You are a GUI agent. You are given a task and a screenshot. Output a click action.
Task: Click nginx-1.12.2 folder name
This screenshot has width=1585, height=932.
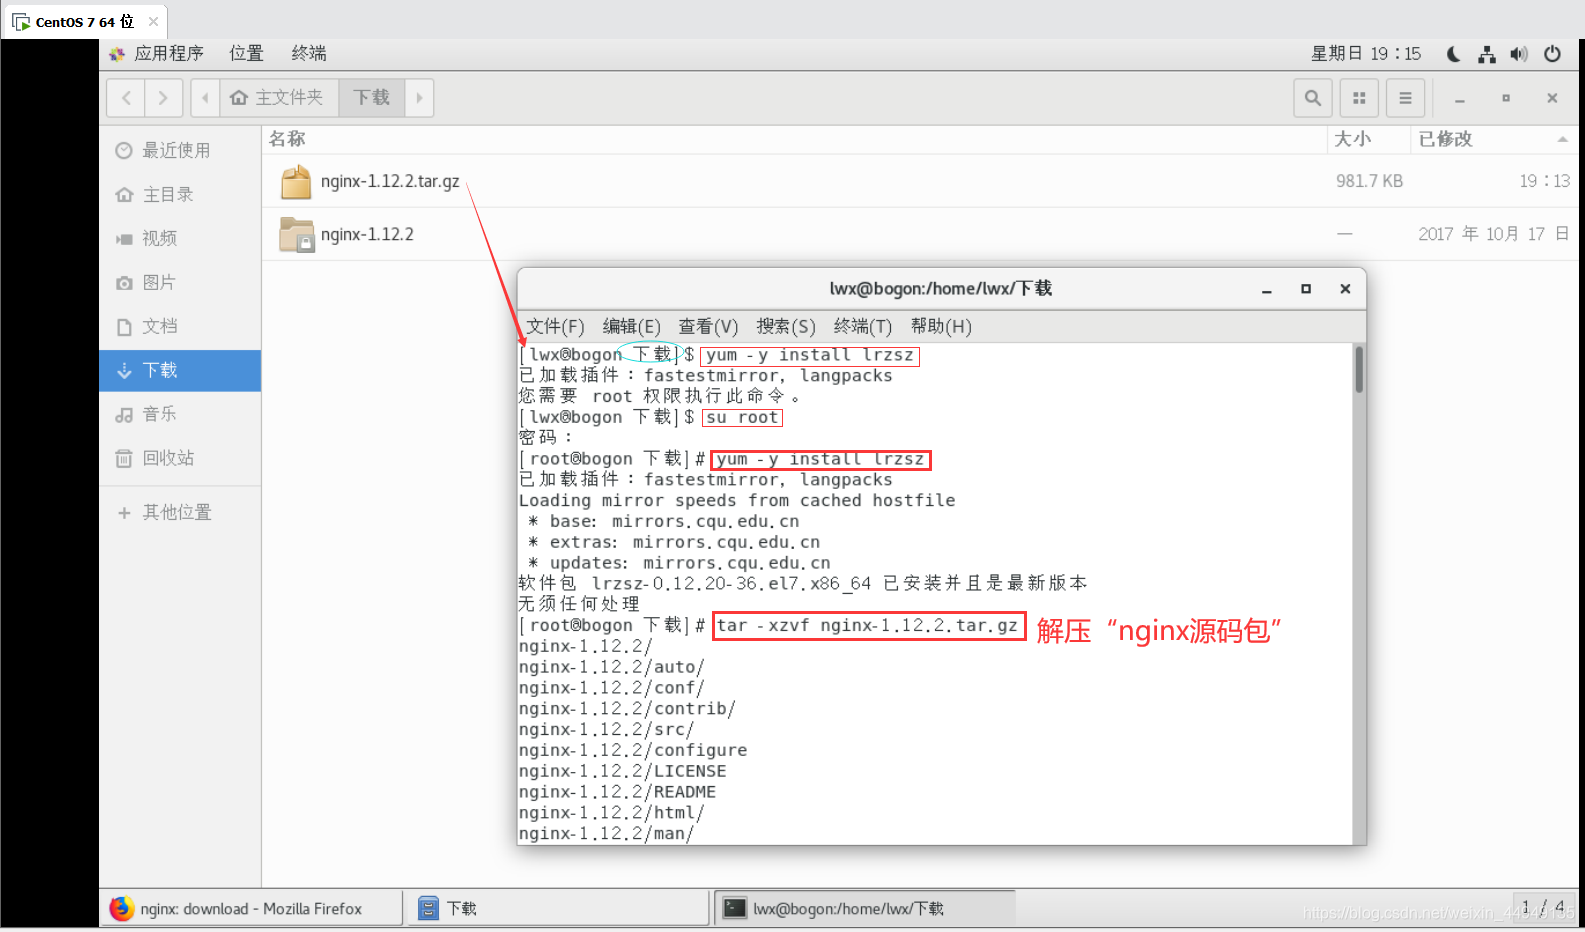[x=367, y=234]
